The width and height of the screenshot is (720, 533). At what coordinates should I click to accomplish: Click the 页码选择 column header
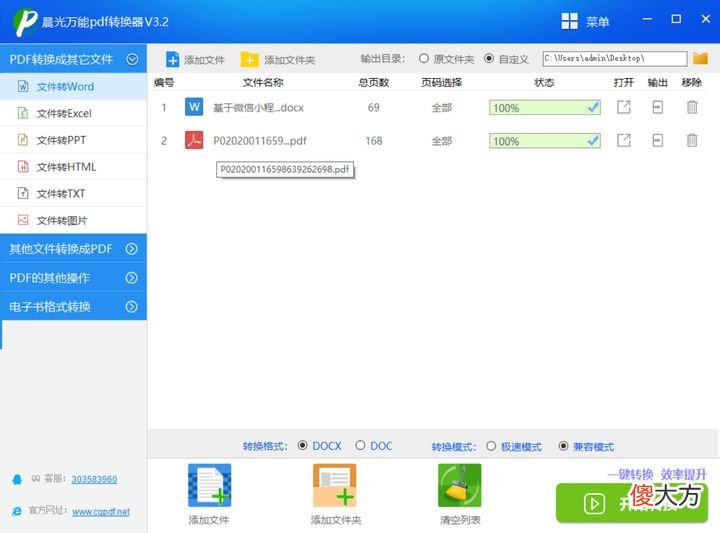point(442,83)
